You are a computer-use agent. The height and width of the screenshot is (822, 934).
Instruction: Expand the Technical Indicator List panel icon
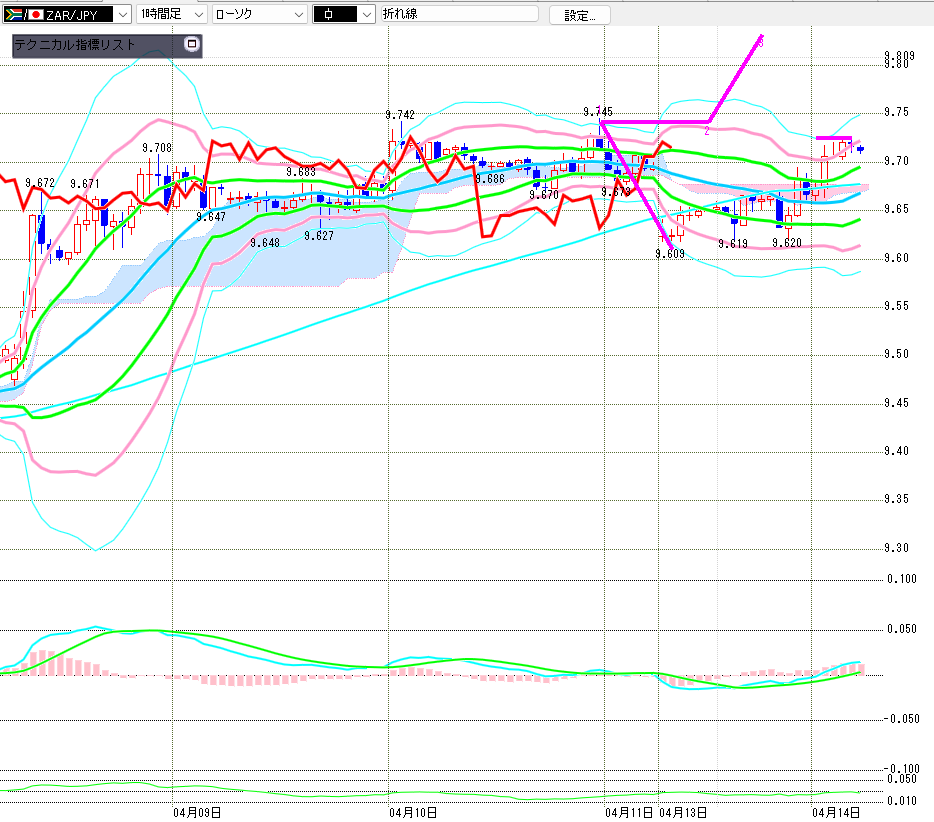pos(192,45)
